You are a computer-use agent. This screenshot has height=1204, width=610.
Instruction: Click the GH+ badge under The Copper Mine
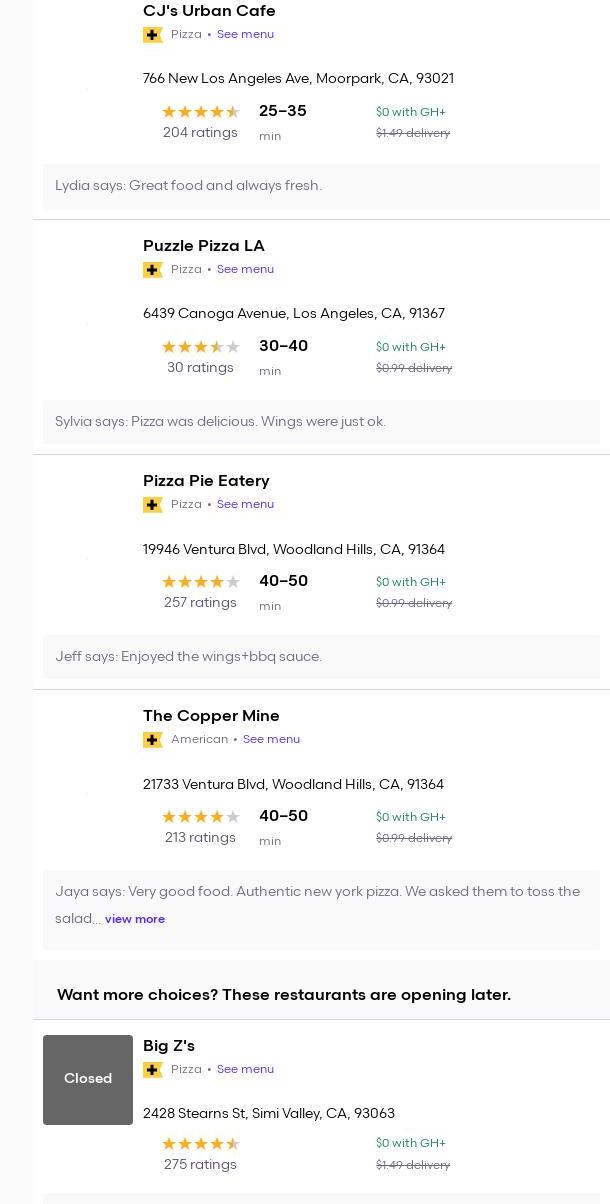coord(153,740)
